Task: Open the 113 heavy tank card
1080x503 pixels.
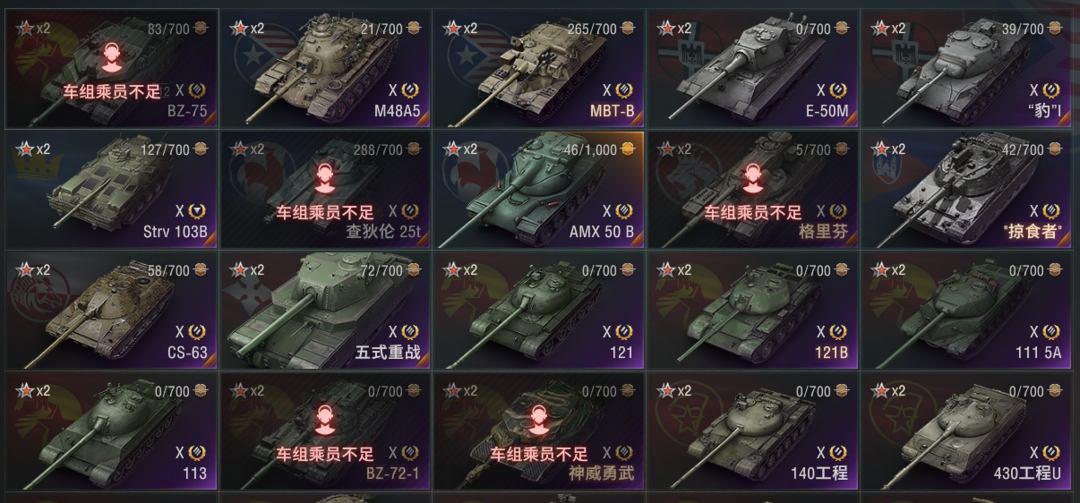Action: point(112,431)
